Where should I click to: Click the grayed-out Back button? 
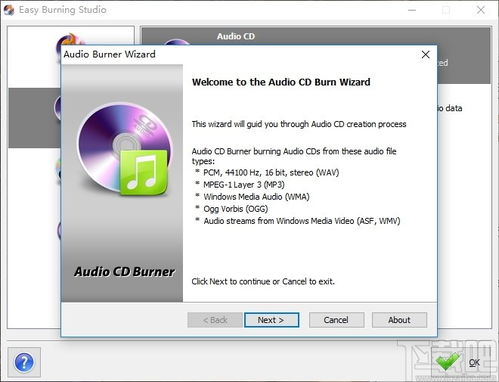[x=215, y=320]
